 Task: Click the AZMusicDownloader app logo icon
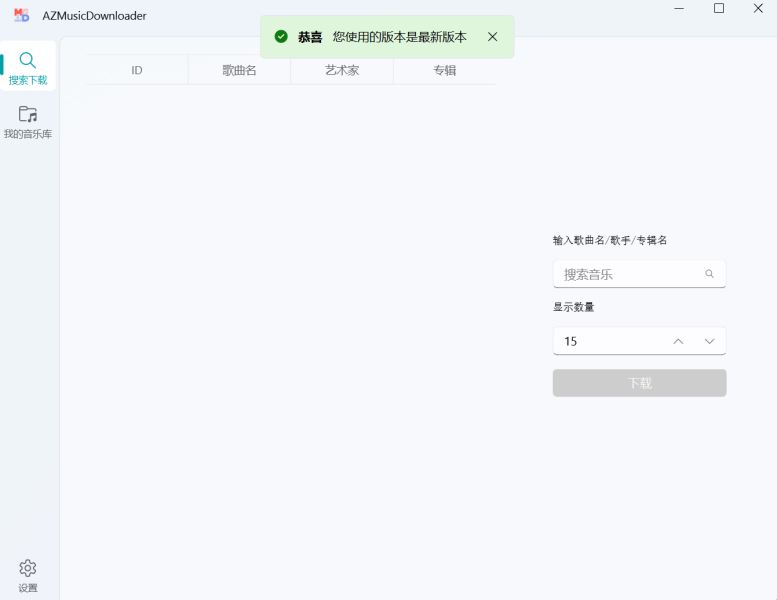tap(21, 15)
